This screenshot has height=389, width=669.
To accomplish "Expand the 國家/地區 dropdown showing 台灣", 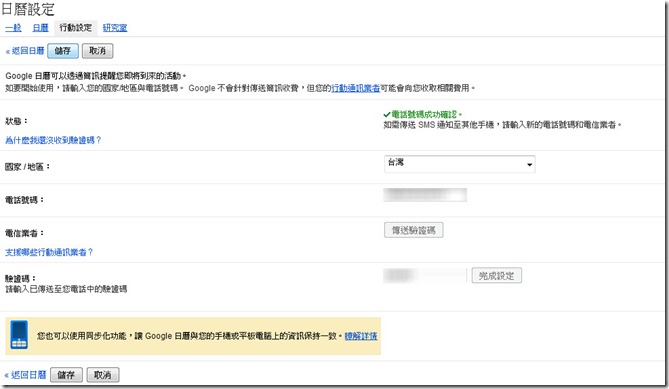I will pyautogui.click(x=460, y=164).
